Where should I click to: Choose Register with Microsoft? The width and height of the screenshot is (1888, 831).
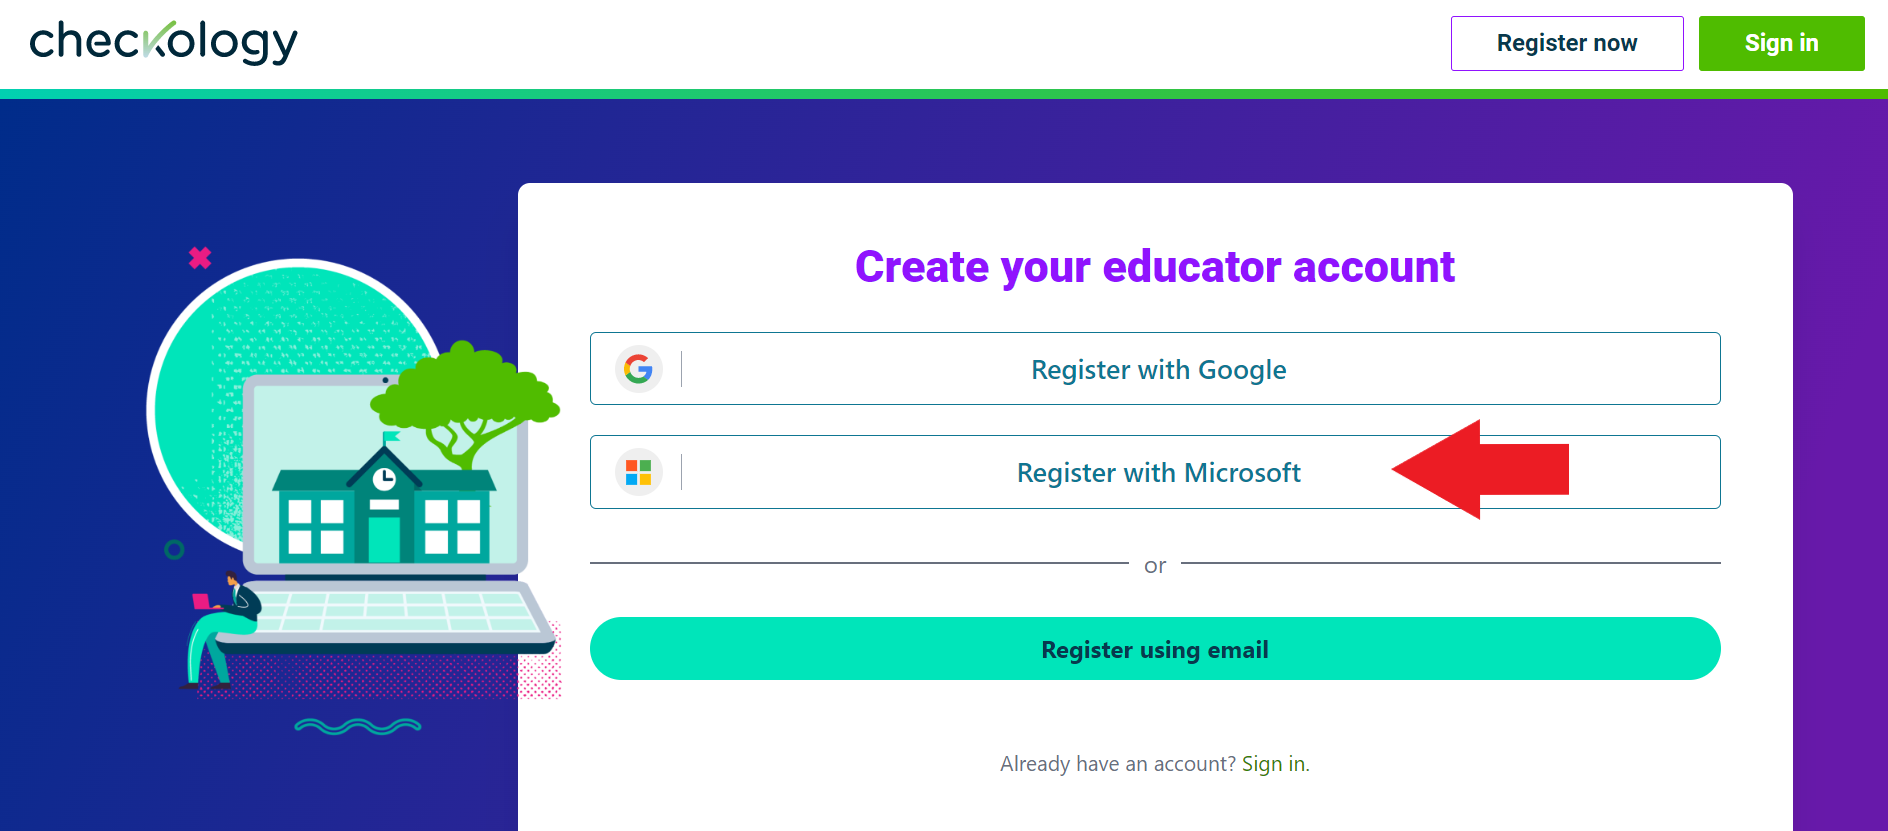(1157, 472)
